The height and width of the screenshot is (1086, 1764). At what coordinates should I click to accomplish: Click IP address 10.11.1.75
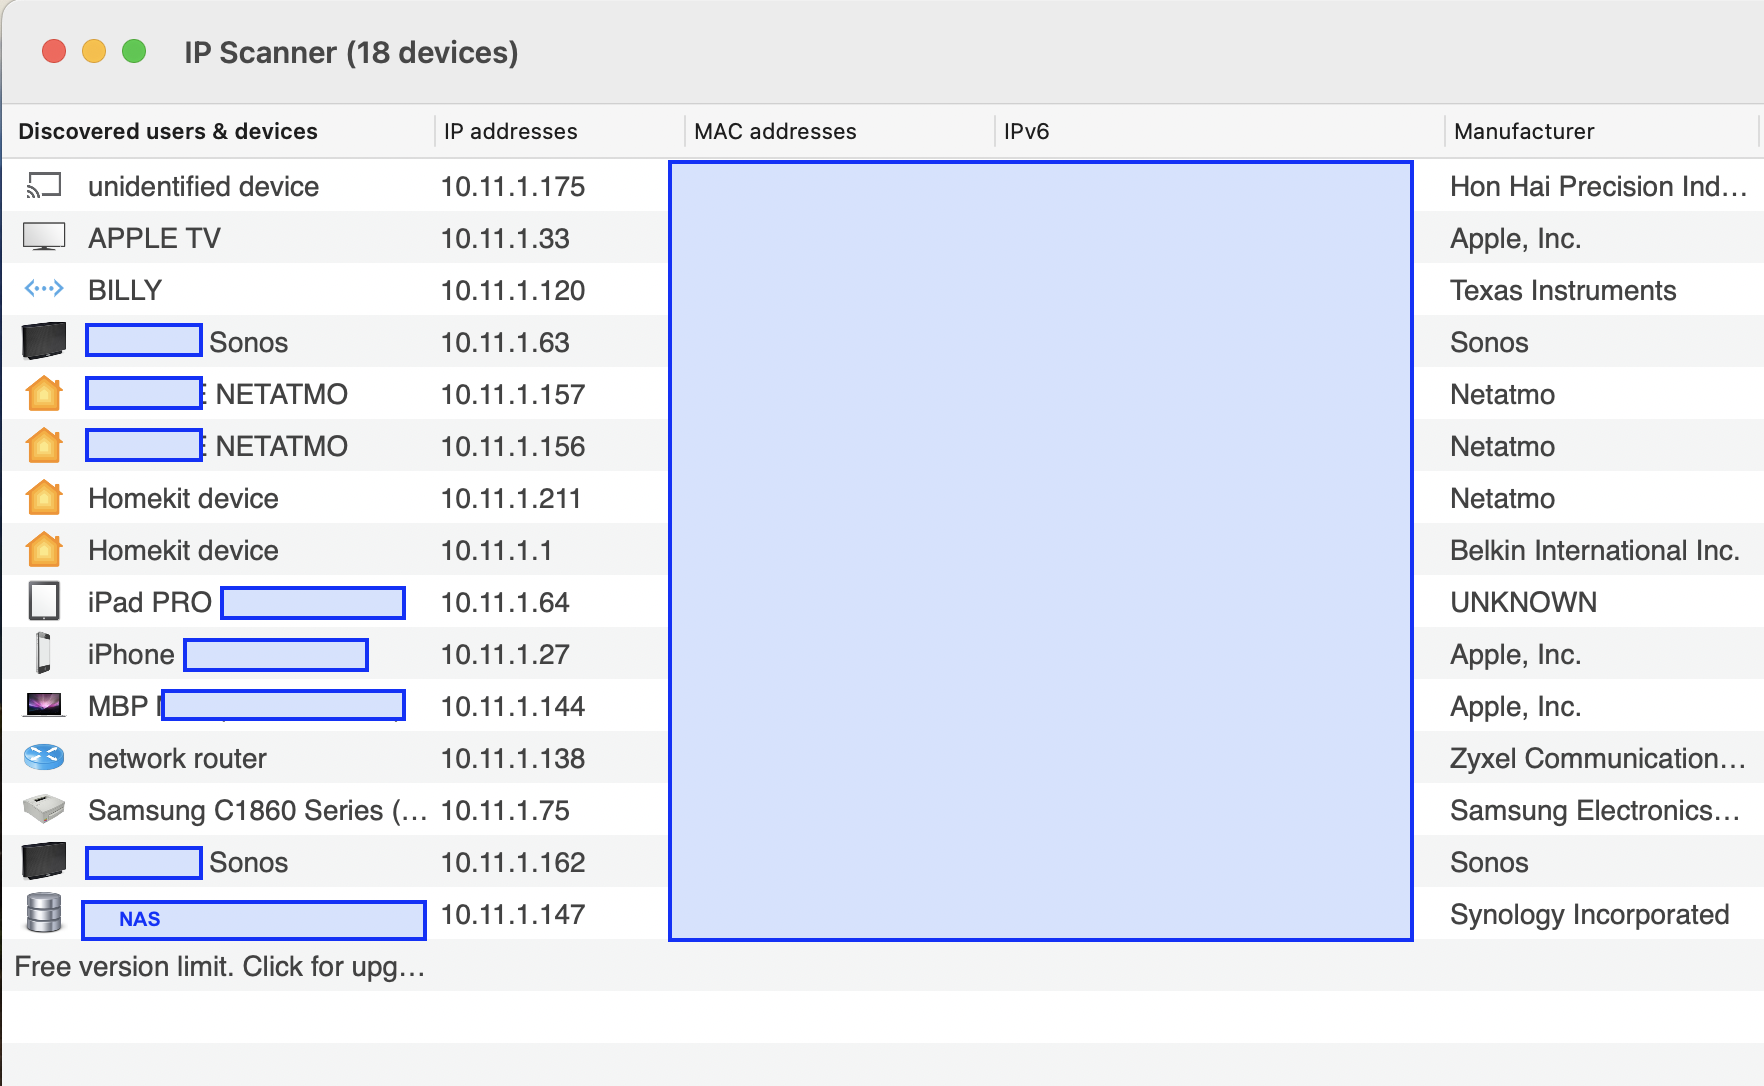[505, 810]
